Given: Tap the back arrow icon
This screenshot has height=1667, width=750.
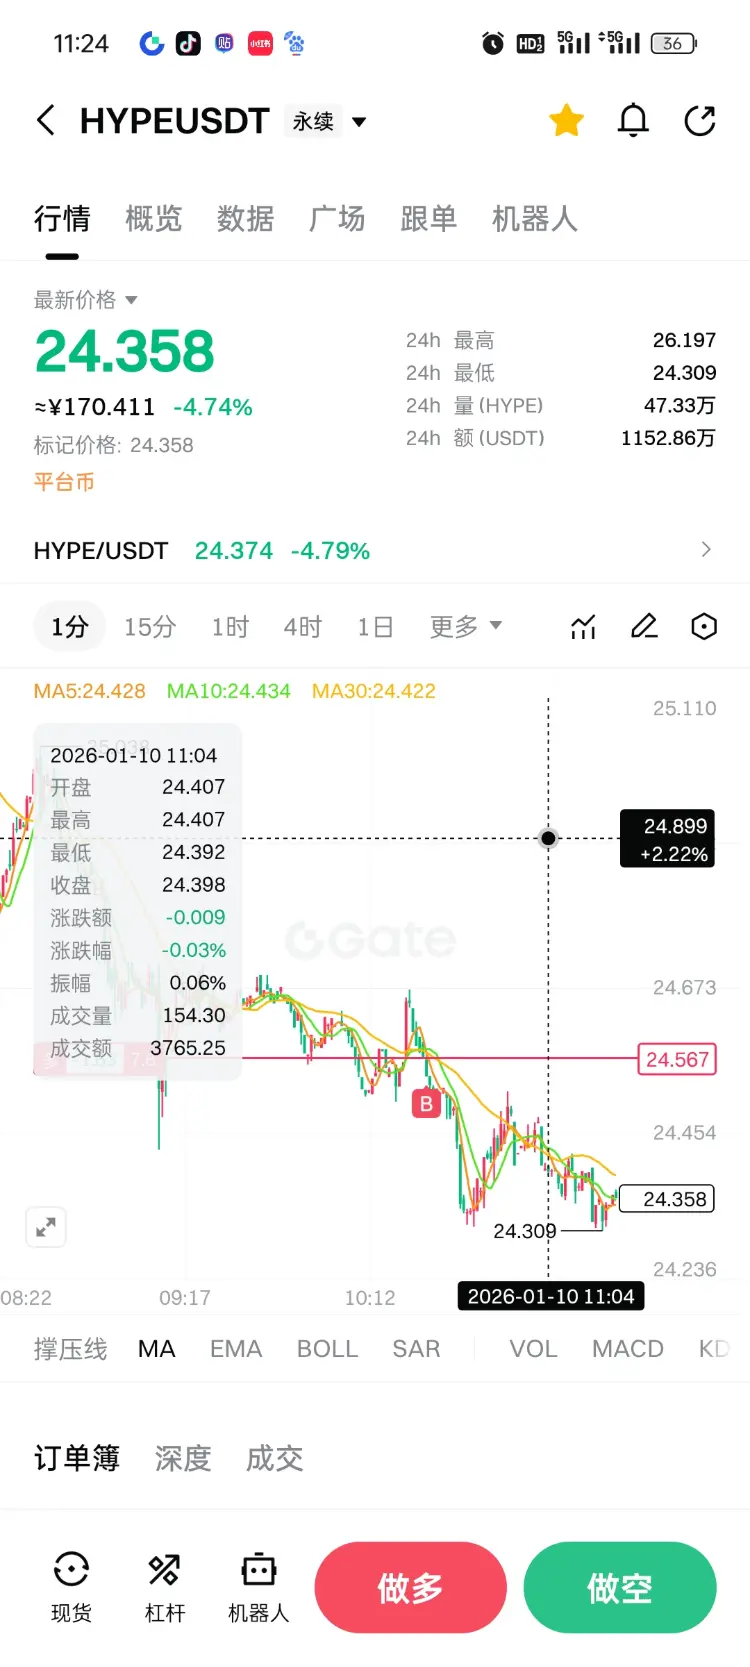Looking at the screenshot, I should point(45,121).
